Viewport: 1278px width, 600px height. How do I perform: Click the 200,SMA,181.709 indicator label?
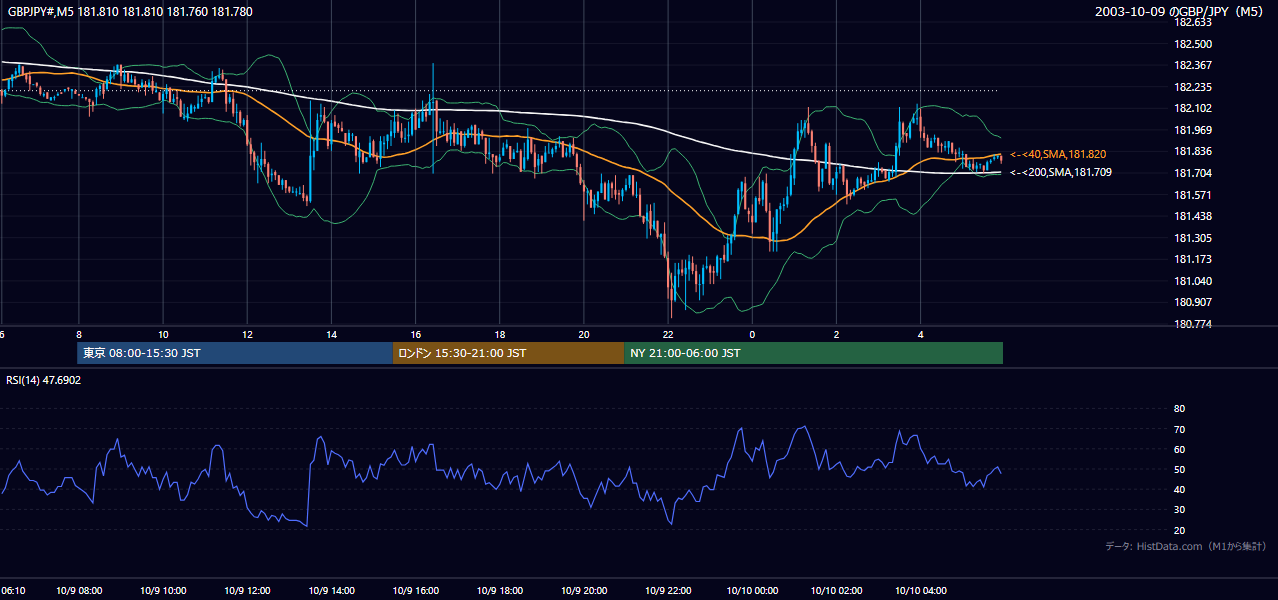tap(1060, 172)
